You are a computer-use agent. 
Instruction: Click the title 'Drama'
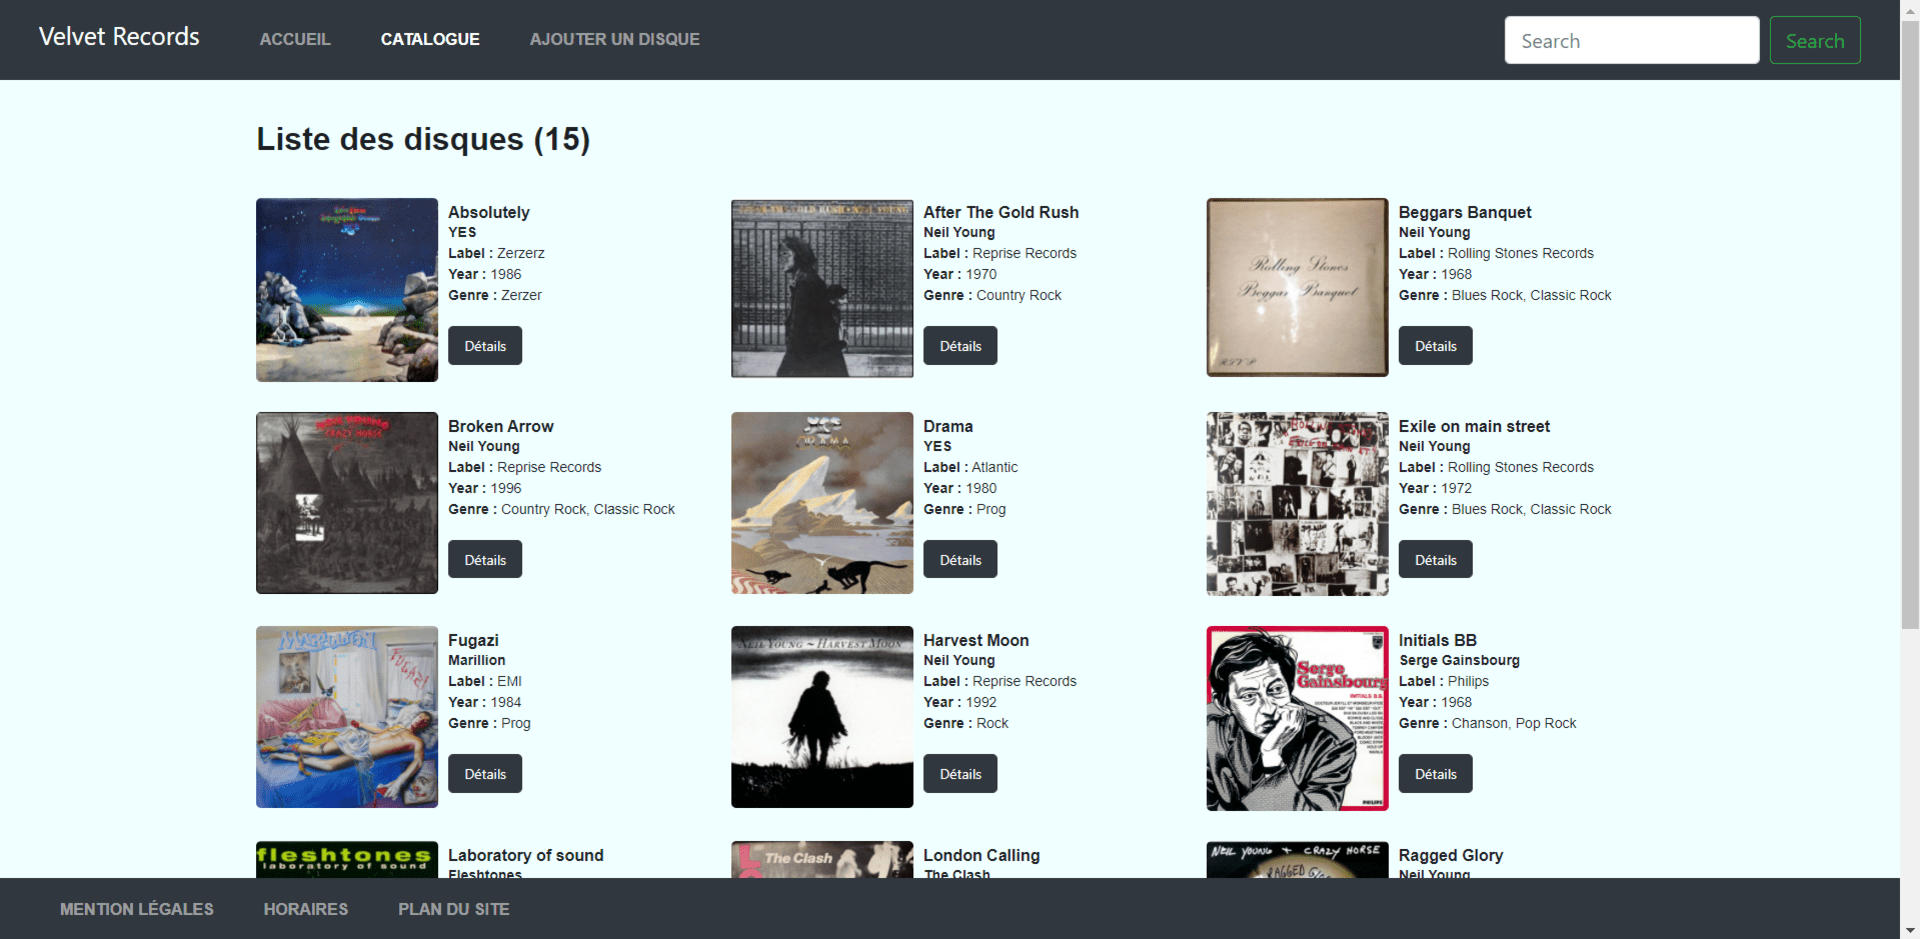(x=948, y=426)
